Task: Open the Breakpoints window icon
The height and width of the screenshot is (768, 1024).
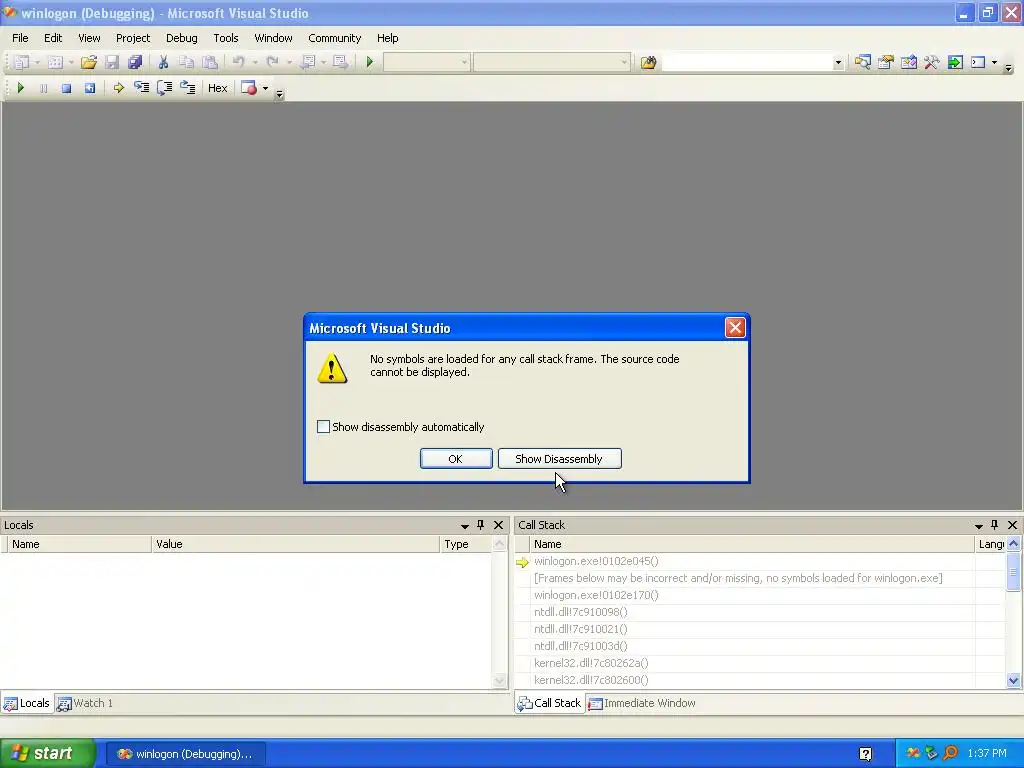Action: 249,88
